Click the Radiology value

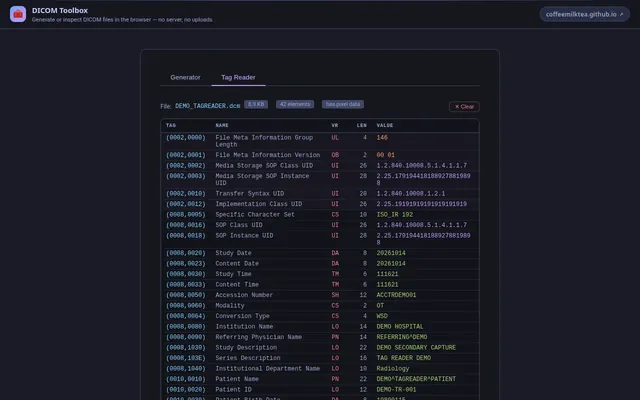pos(393,369)
